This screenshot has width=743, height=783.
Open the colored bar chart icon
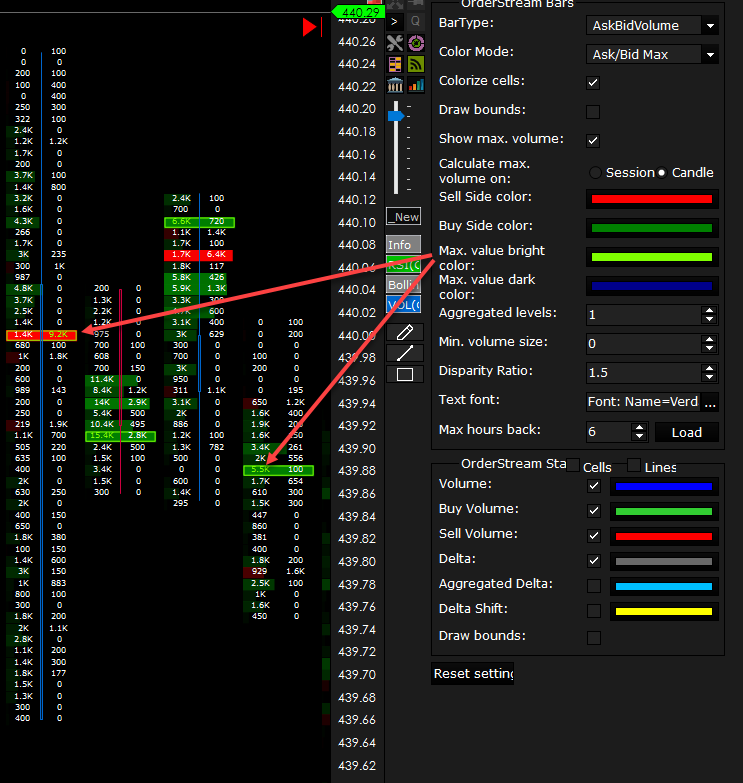coord(416,85)
